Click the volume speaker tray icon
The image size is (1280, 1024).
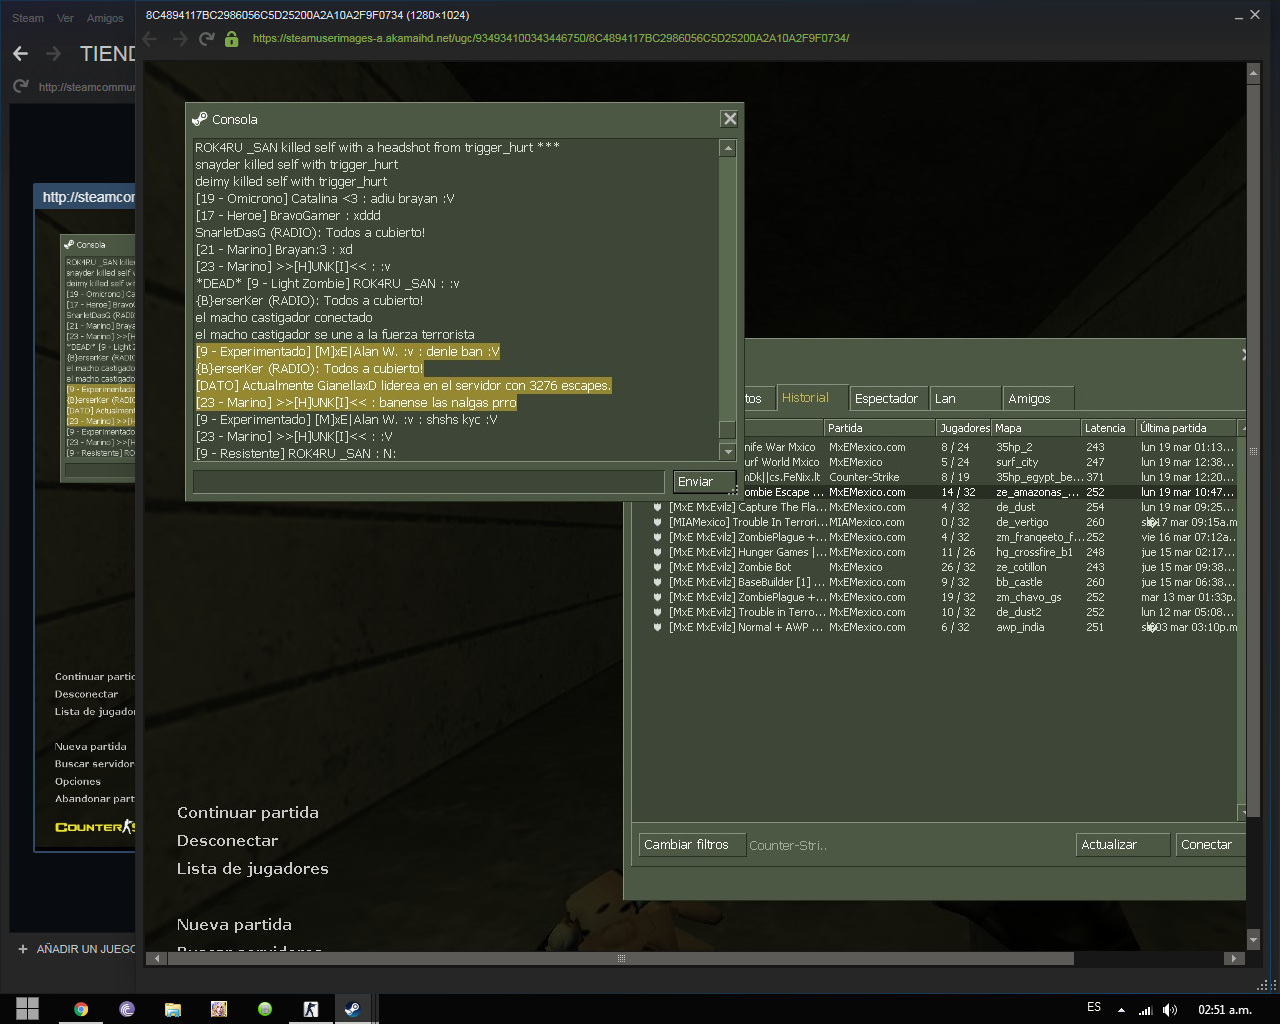1170,1010
